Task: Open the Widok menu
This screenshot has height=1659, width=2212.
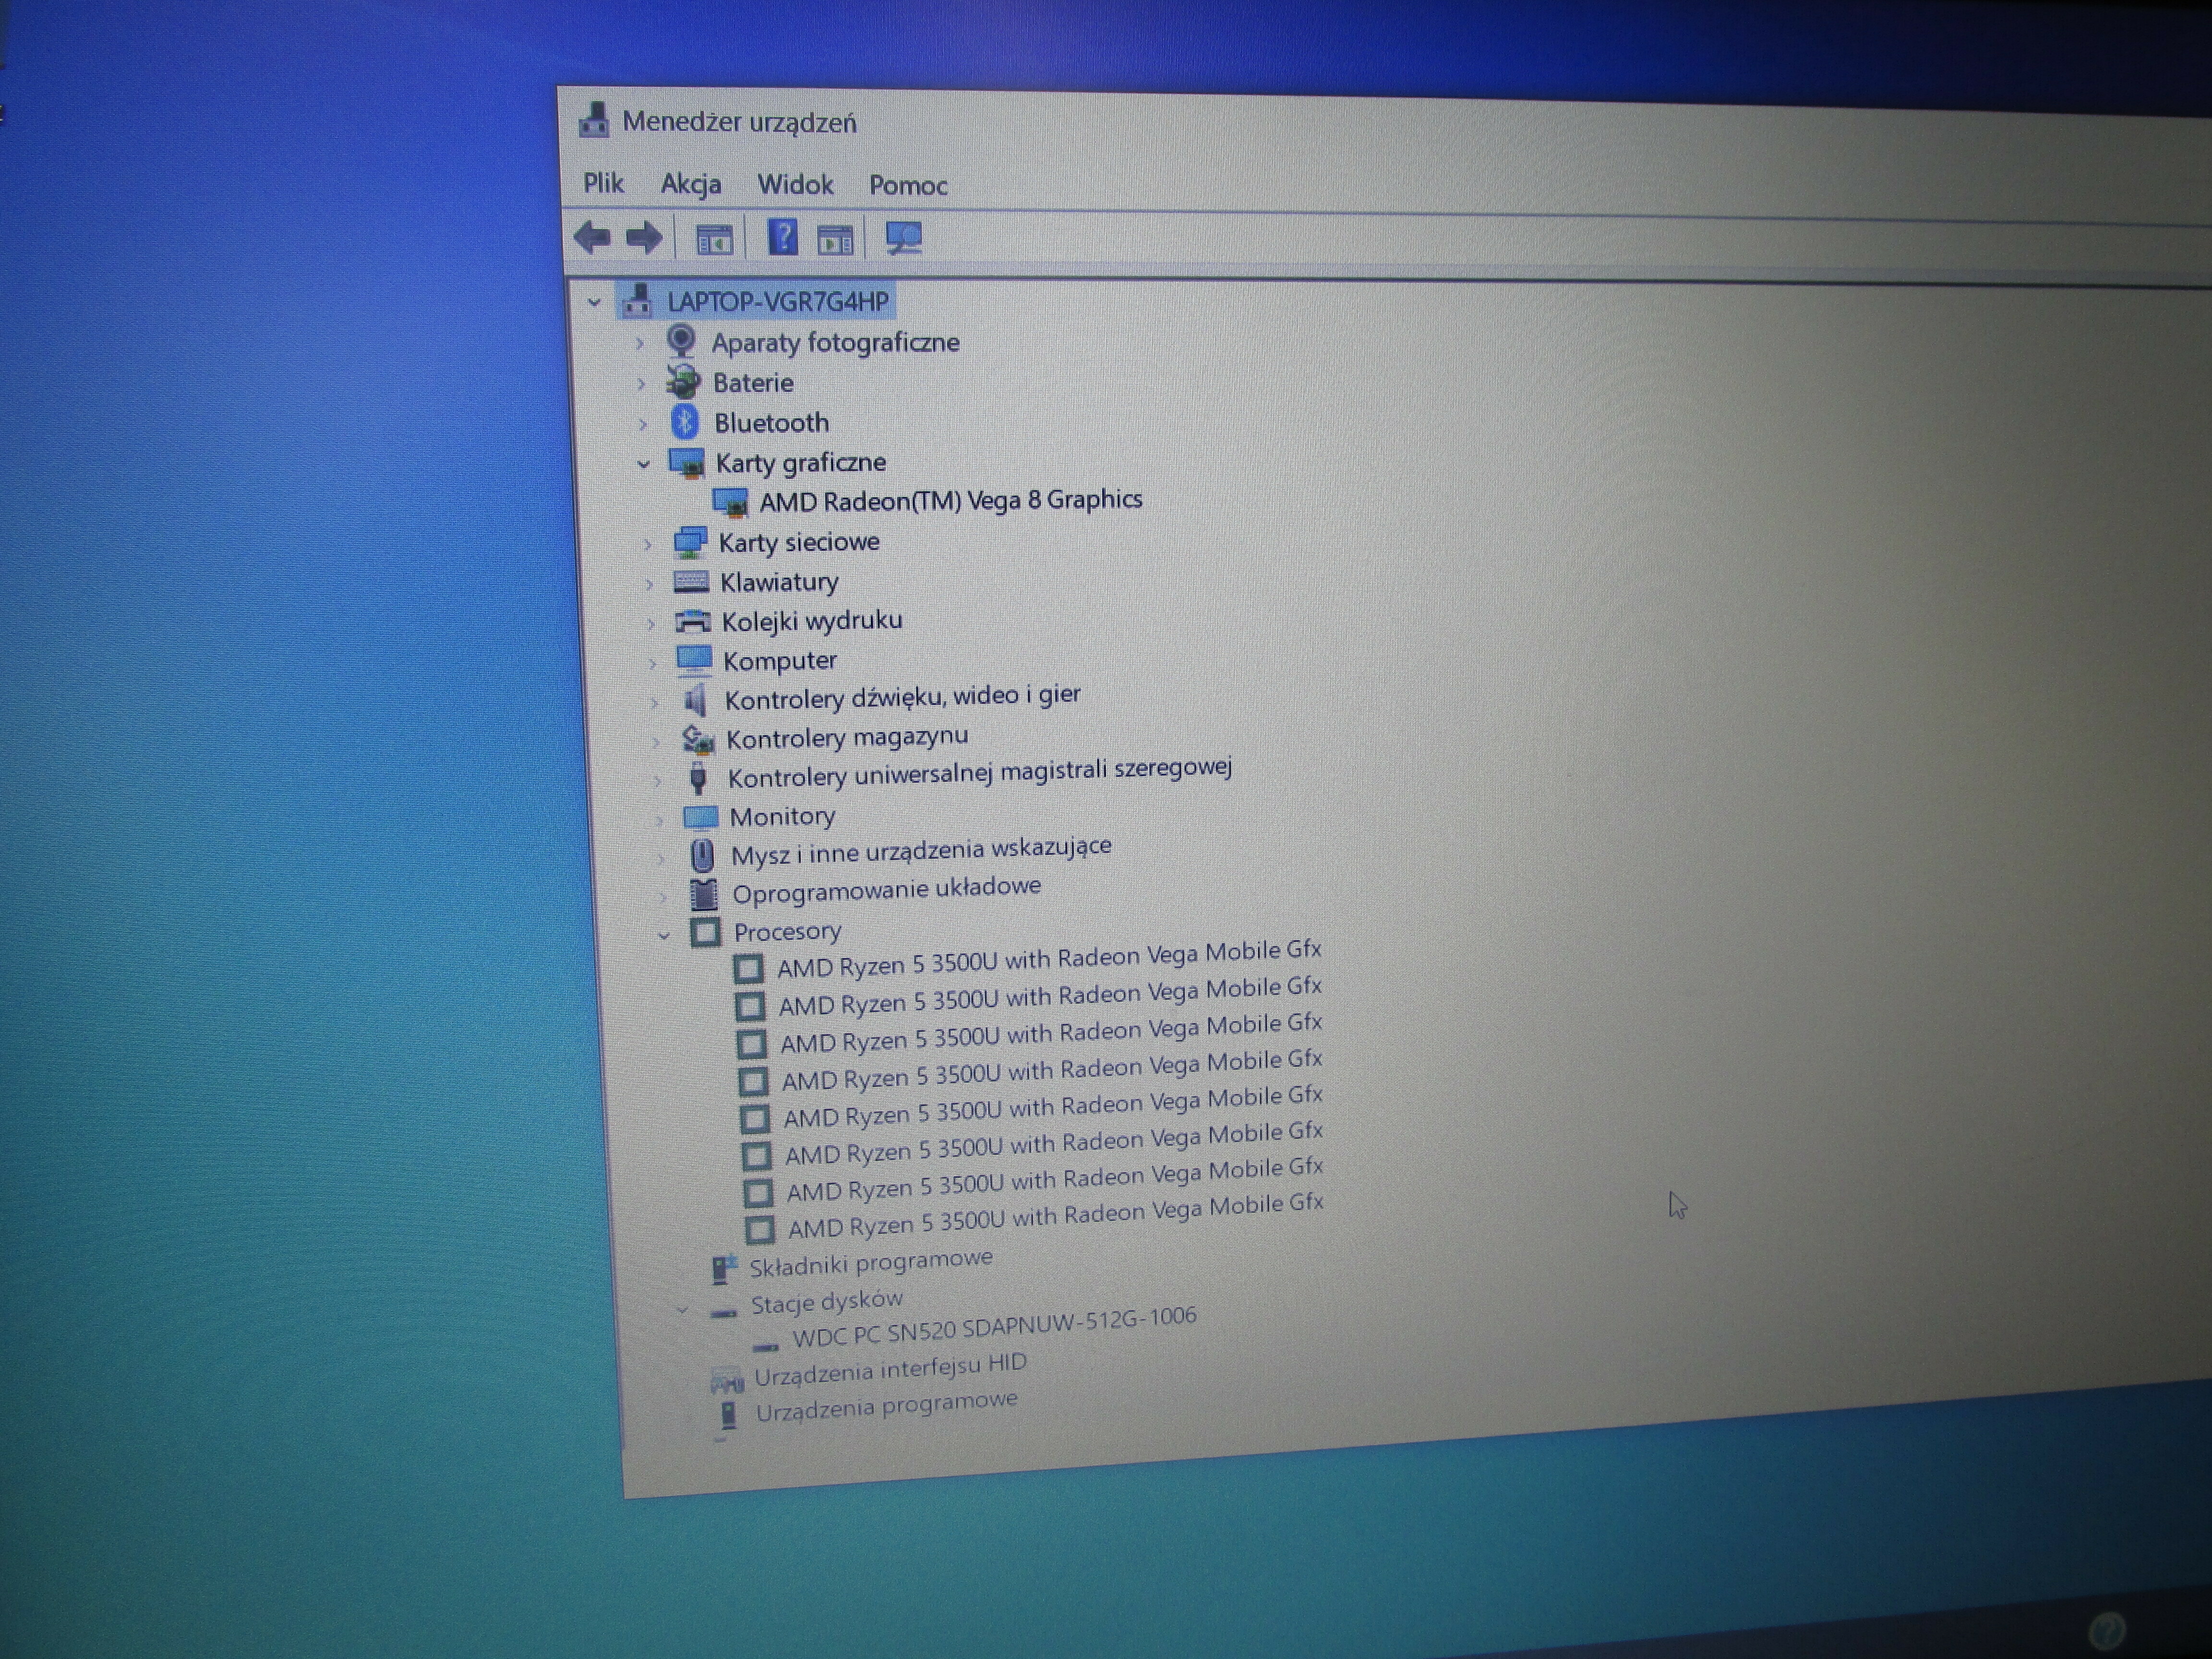Action: [795, 185]
